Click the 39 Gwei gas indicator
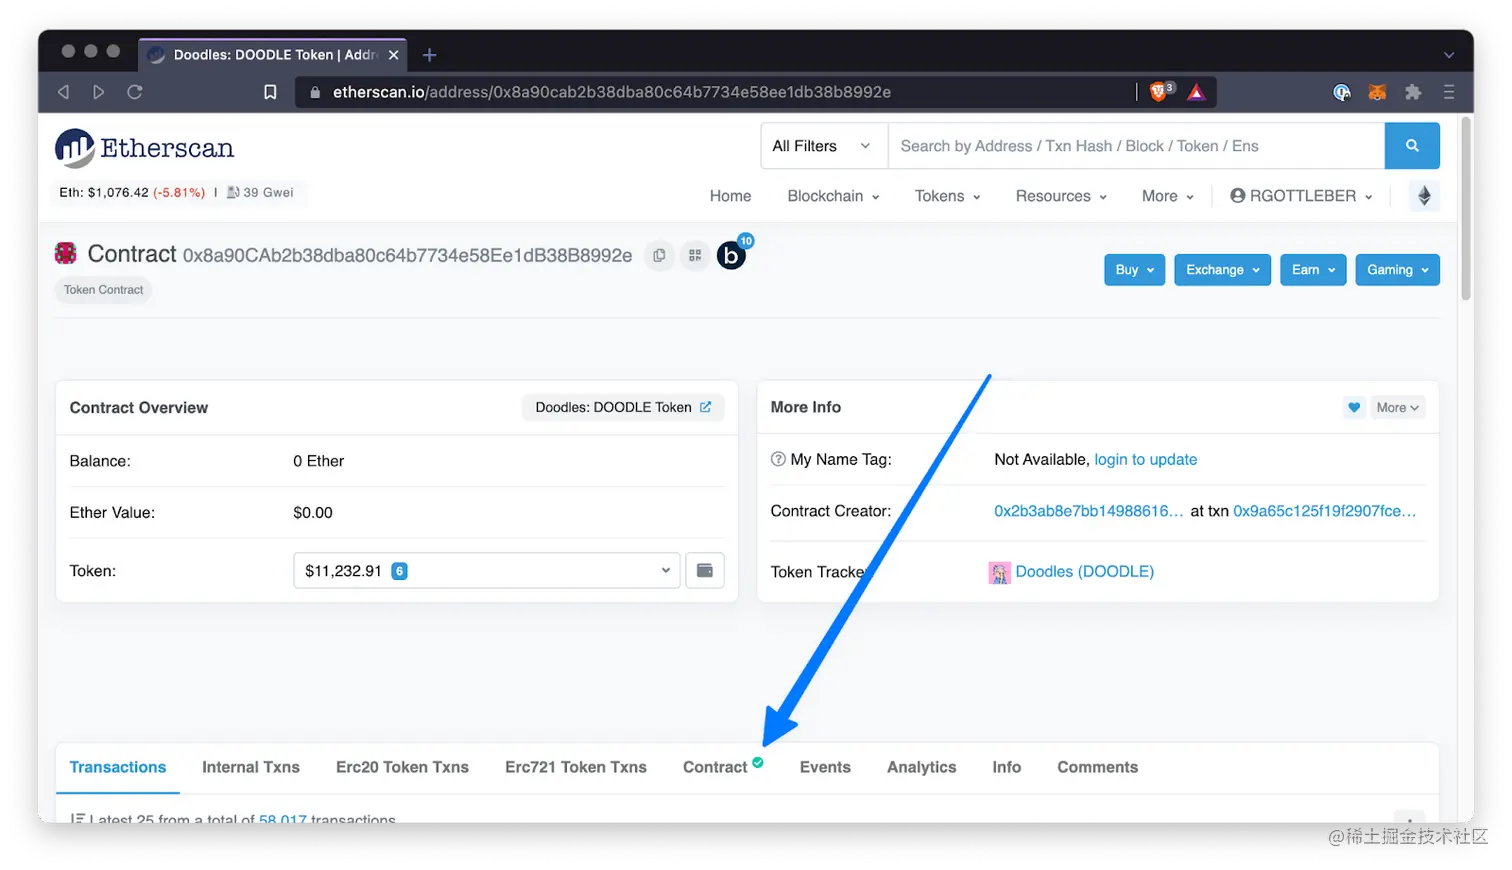Viewport: 1512px width, 870px height. (x=260, y=192)
